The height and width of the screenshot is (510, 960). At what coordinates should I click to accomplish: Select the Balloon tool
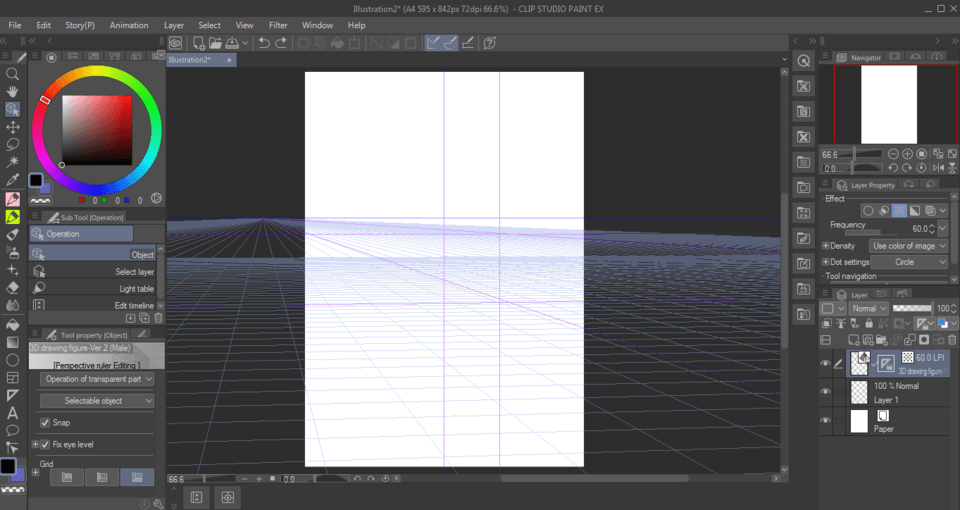point(12,430)
